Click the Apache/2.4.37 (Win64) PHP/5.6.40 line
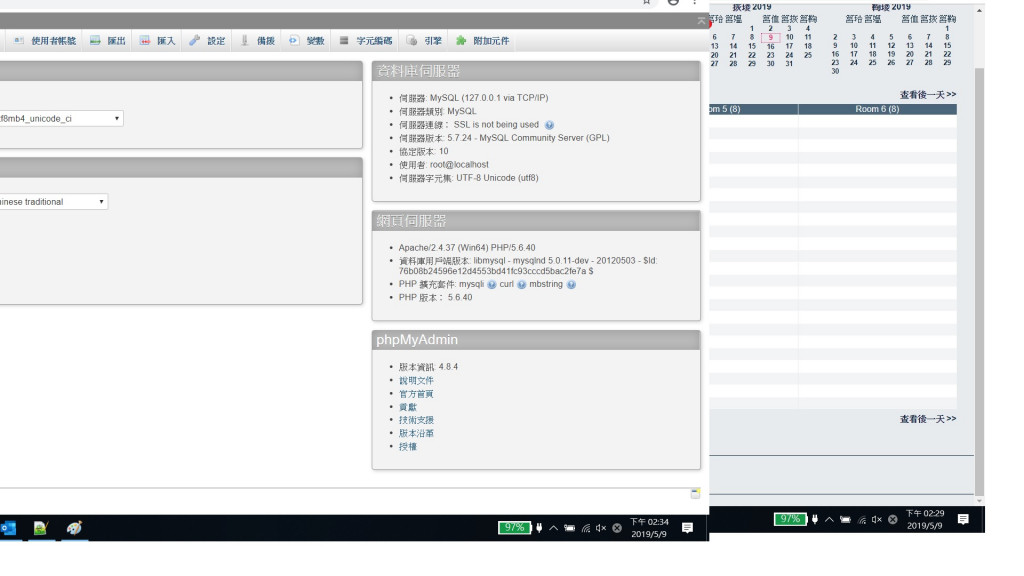The width and height of the screenshot is (1024, 576). tap(467, 248)
